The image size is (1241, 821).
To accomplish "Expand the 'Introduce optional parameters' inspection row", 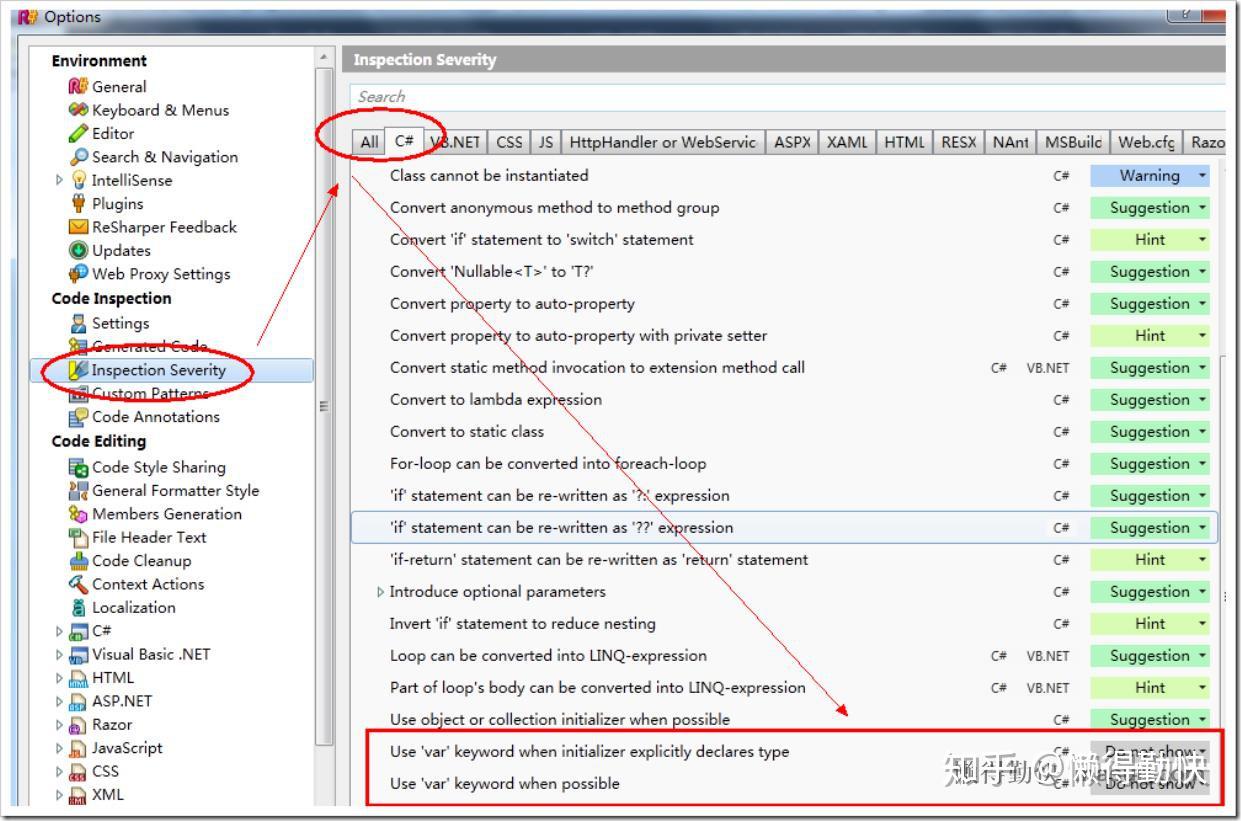I will point(381,591).
